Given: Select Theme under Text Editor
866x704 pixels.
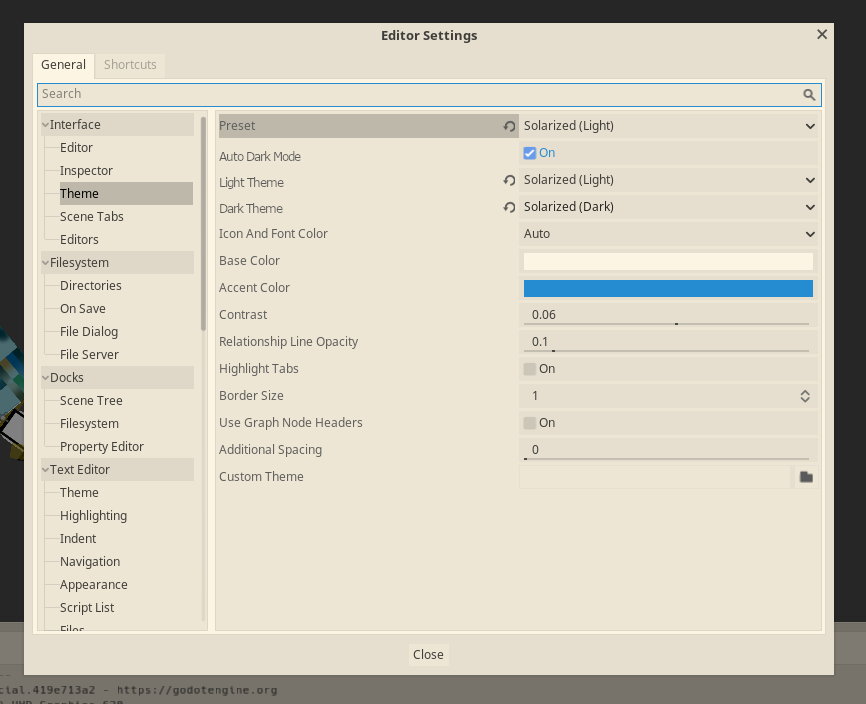Looking at the screenshot, I should pos(79,493).
